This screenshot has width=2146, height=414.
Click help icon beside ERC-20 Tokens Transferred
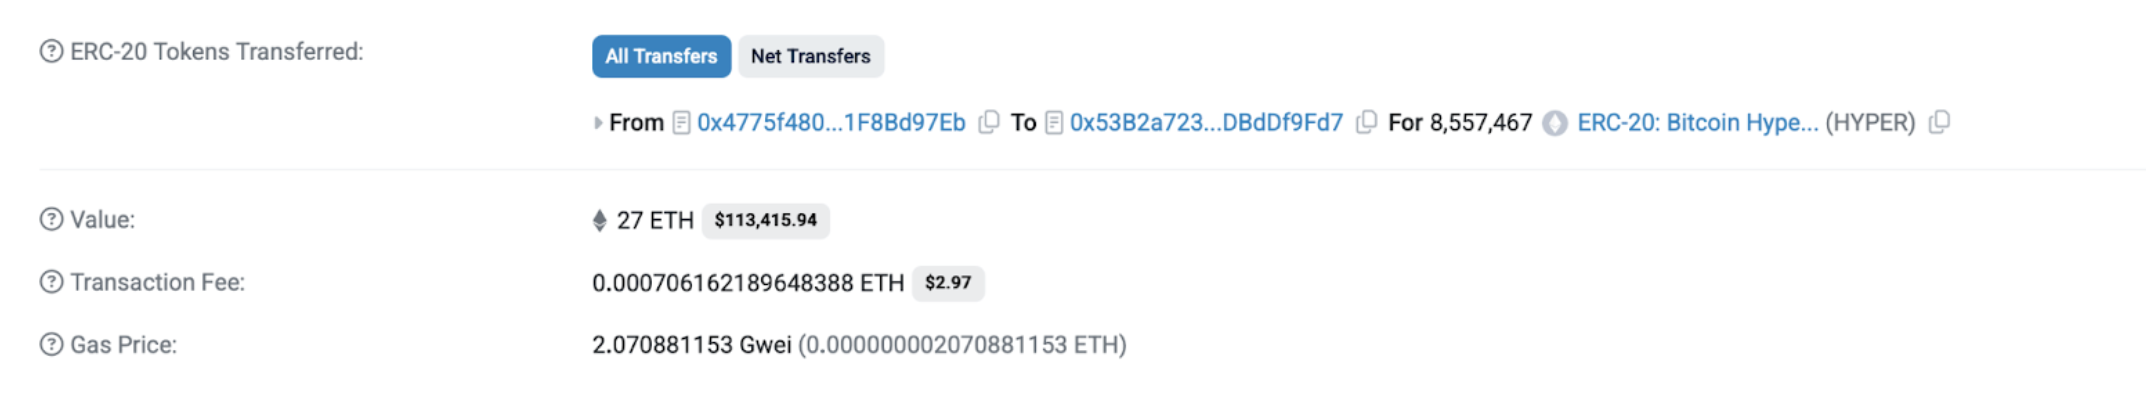[51, 51]
